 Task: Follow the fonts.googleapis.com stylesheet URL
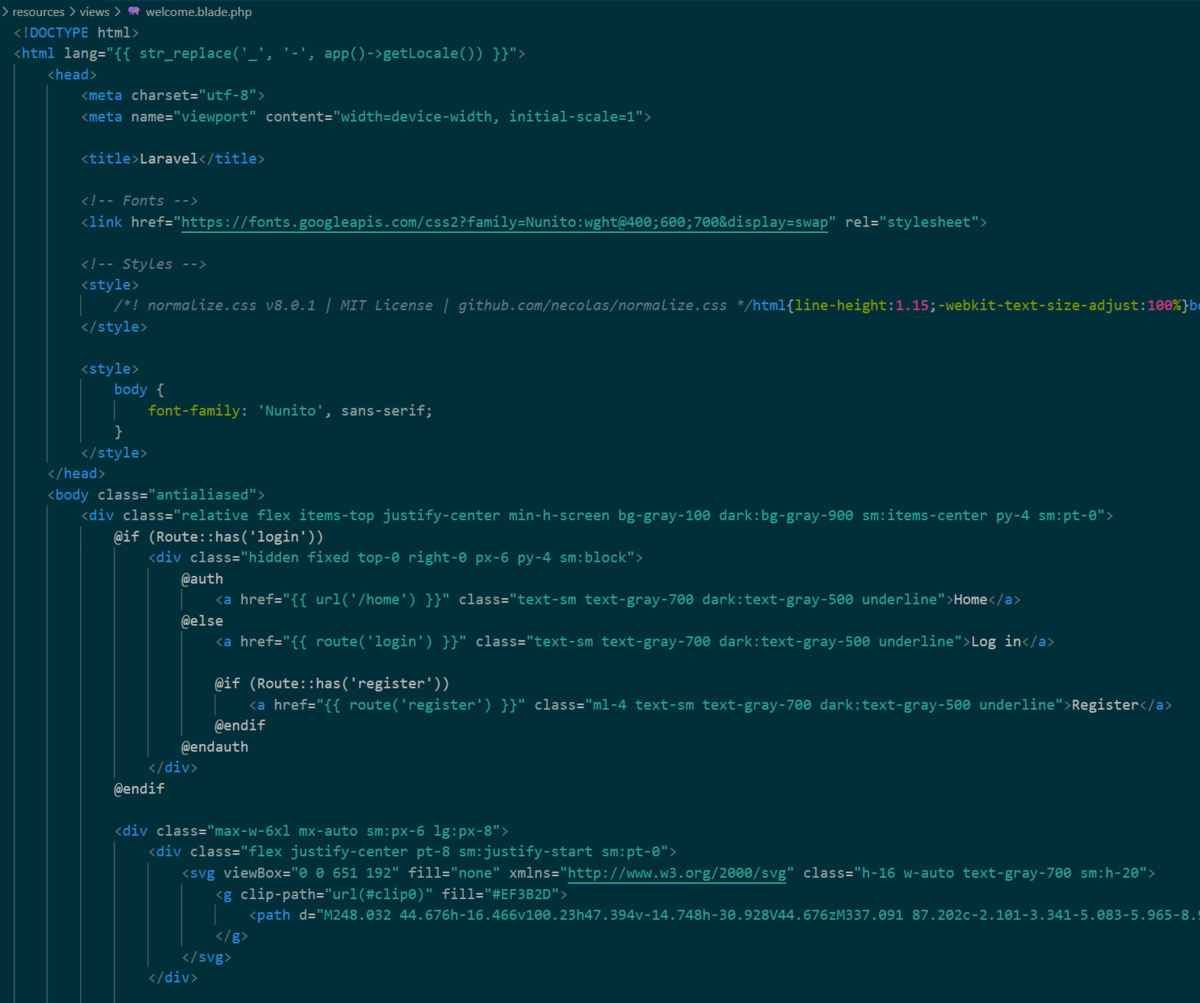505,222
